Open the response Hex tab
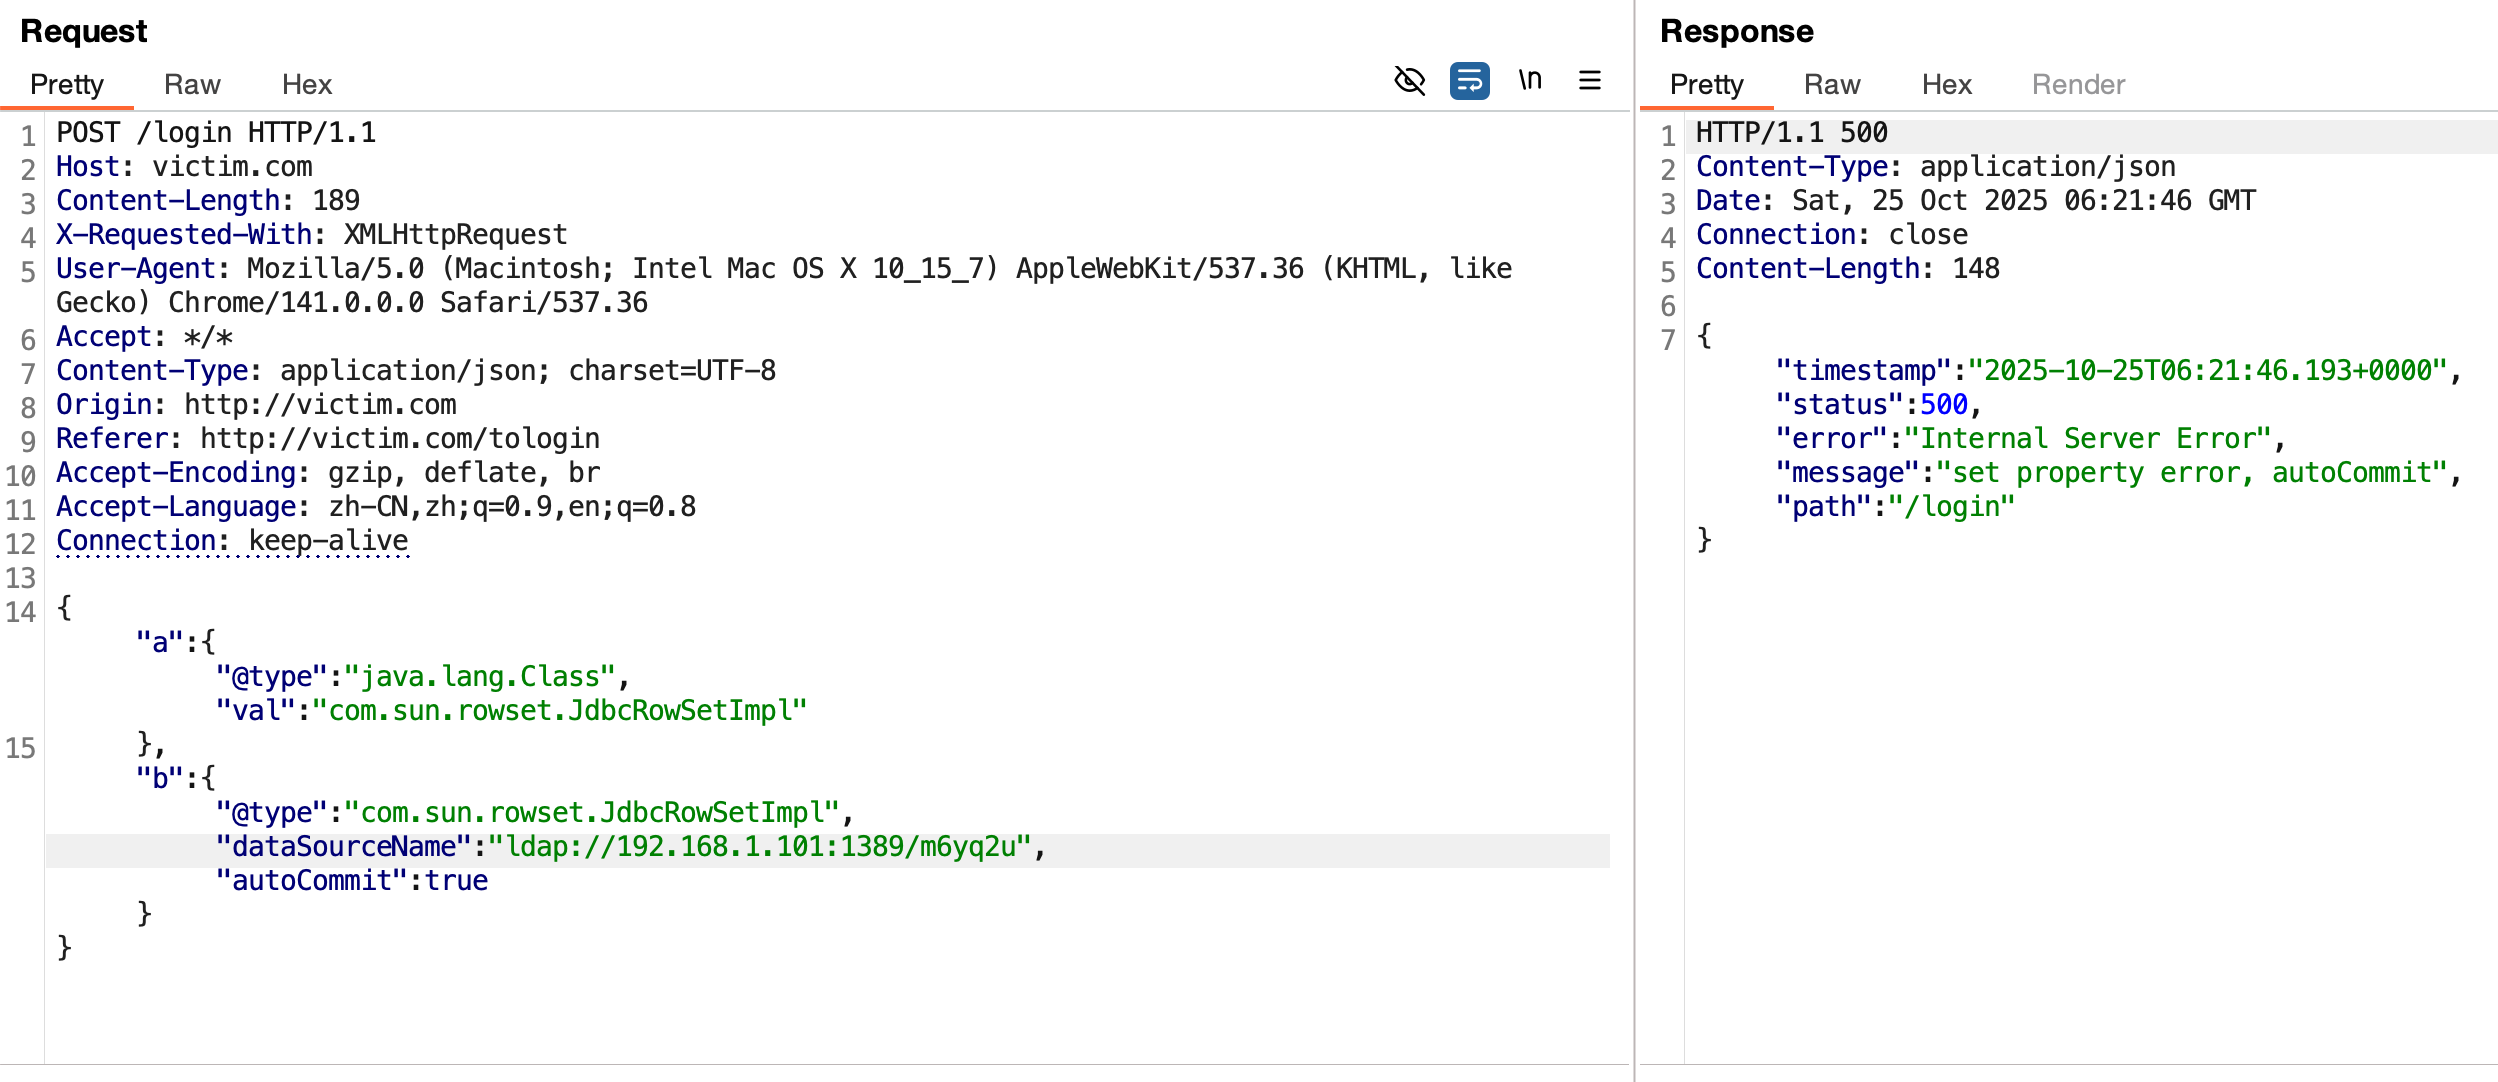The width and height of the screenshot is (2498, 1082). (x=1946, y=85)
